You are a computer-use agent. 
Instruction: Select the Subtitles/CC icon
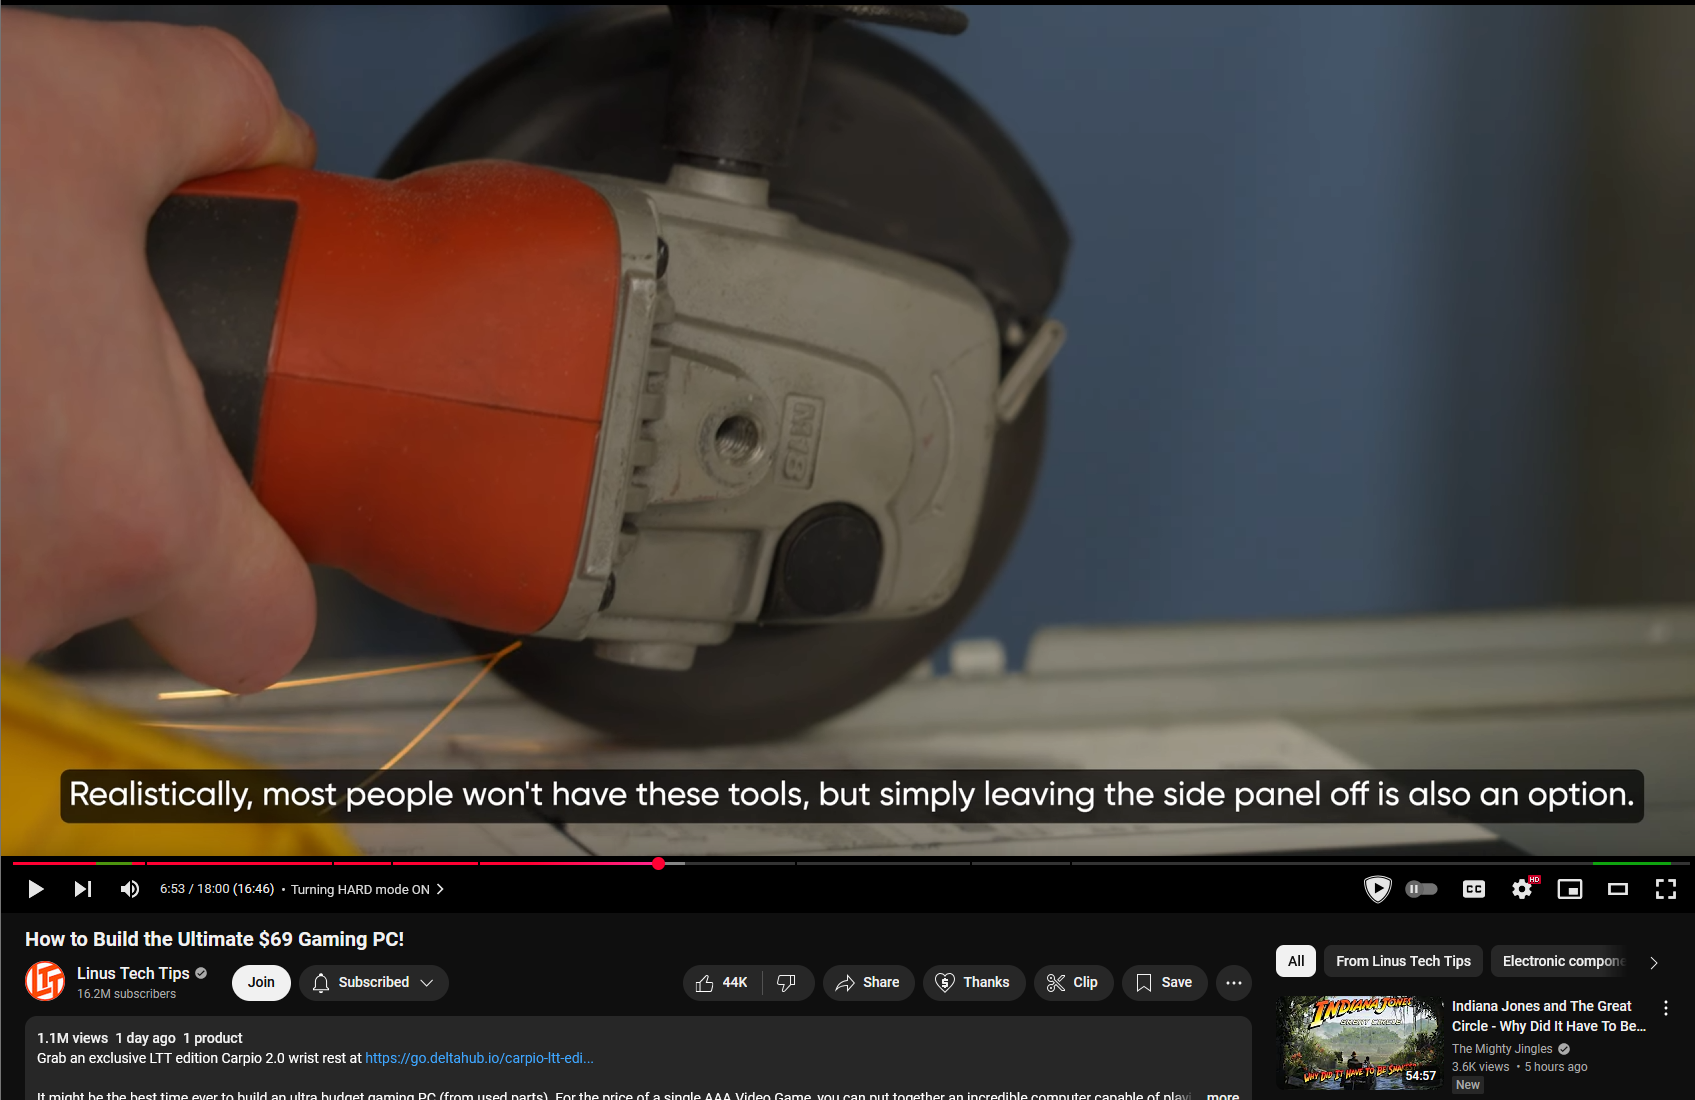1473,889
